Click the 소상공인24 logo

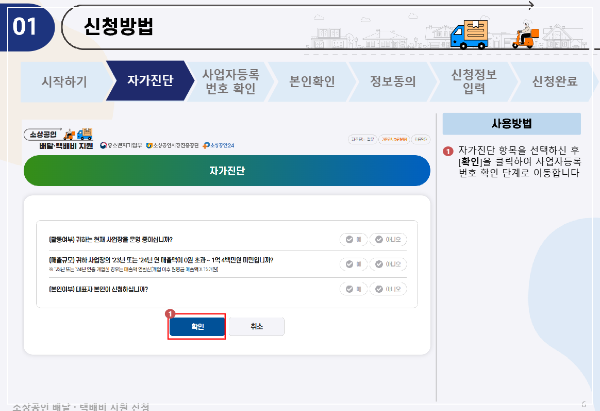click(218, 145)
